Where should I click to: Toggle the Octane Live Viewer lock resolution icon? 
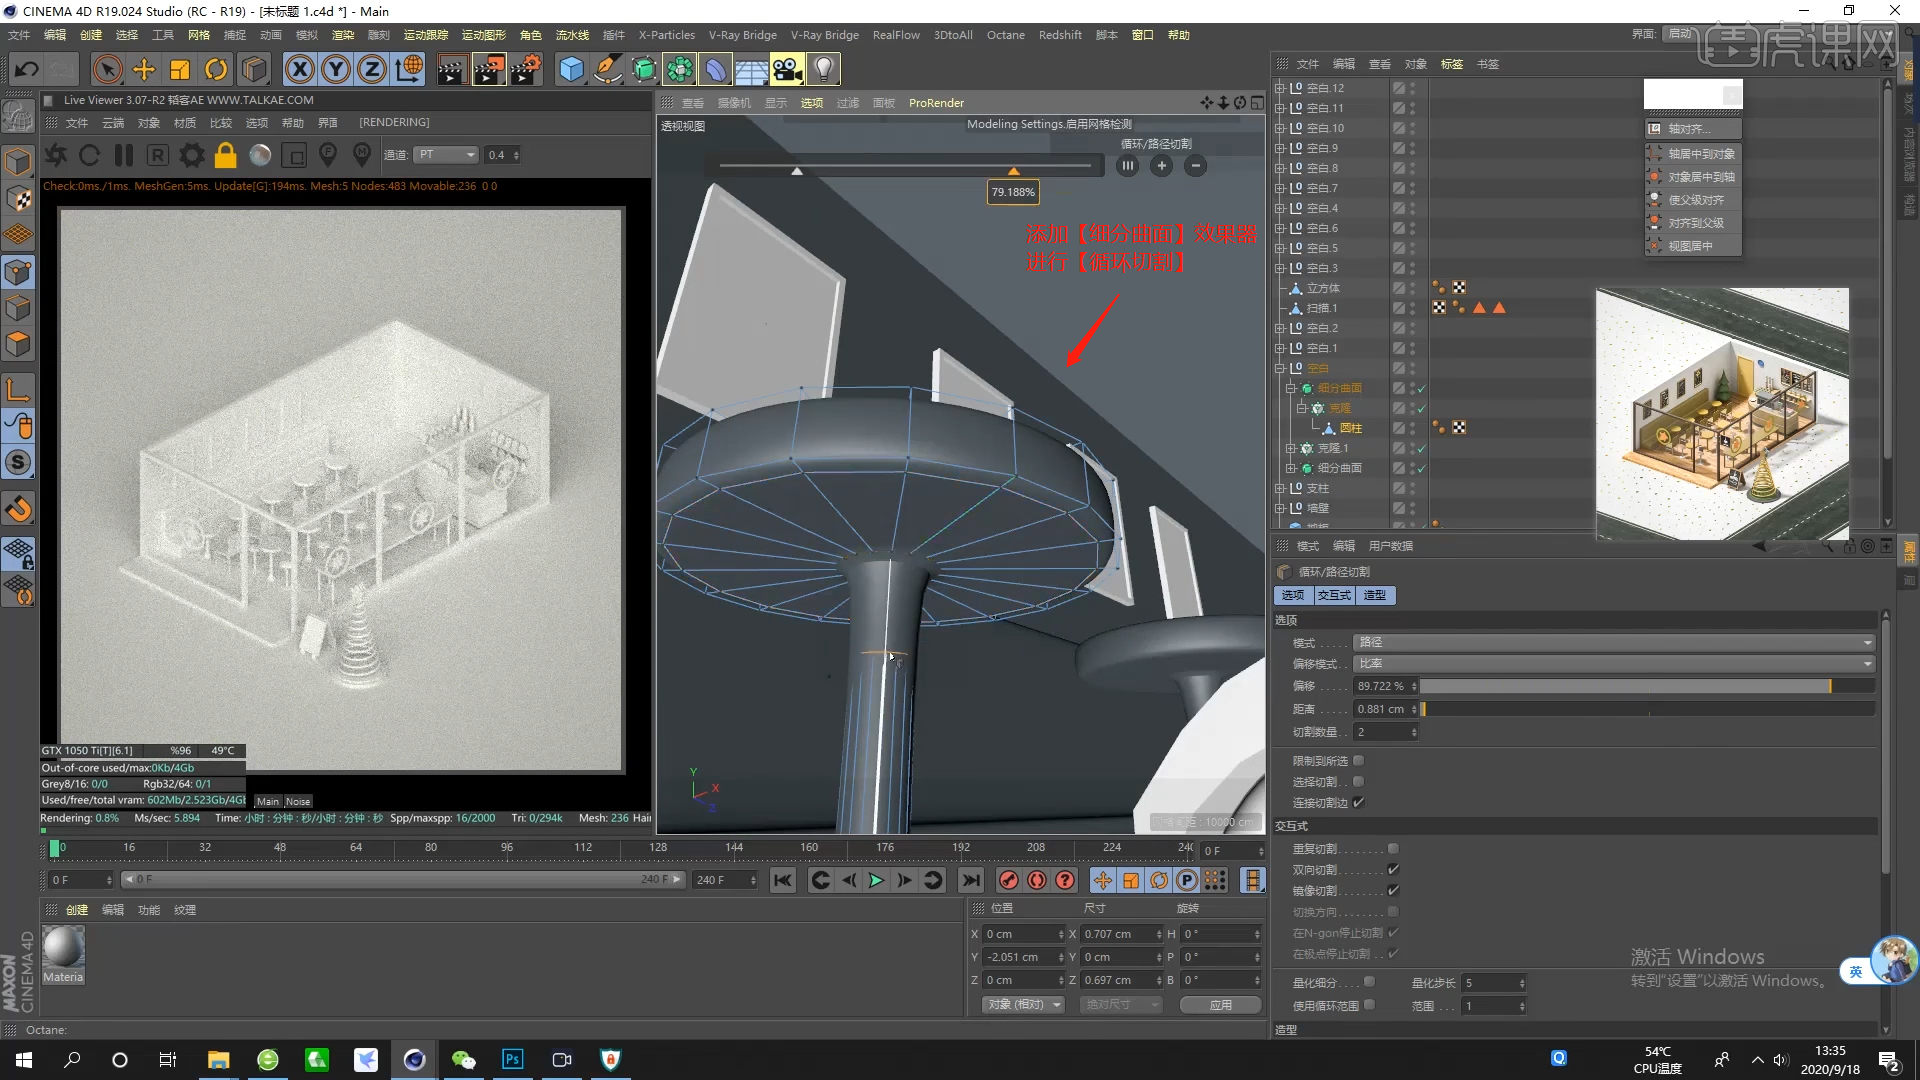[226, 155]
